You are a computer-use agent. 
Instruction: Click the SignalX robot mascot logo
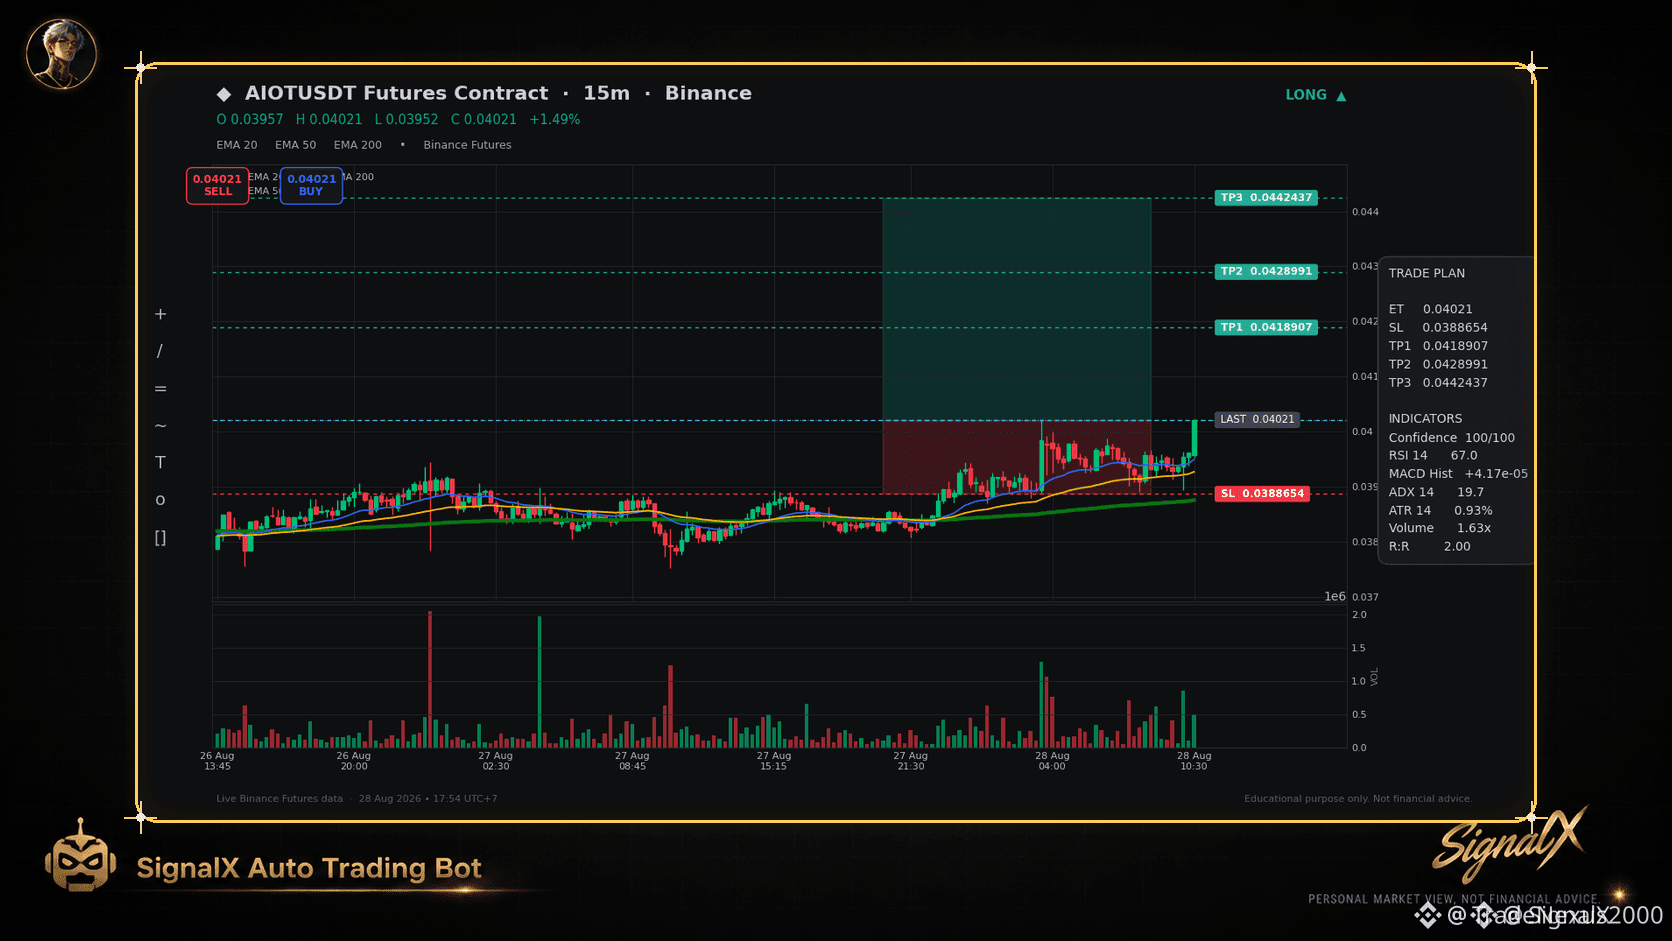pos(81,857)
